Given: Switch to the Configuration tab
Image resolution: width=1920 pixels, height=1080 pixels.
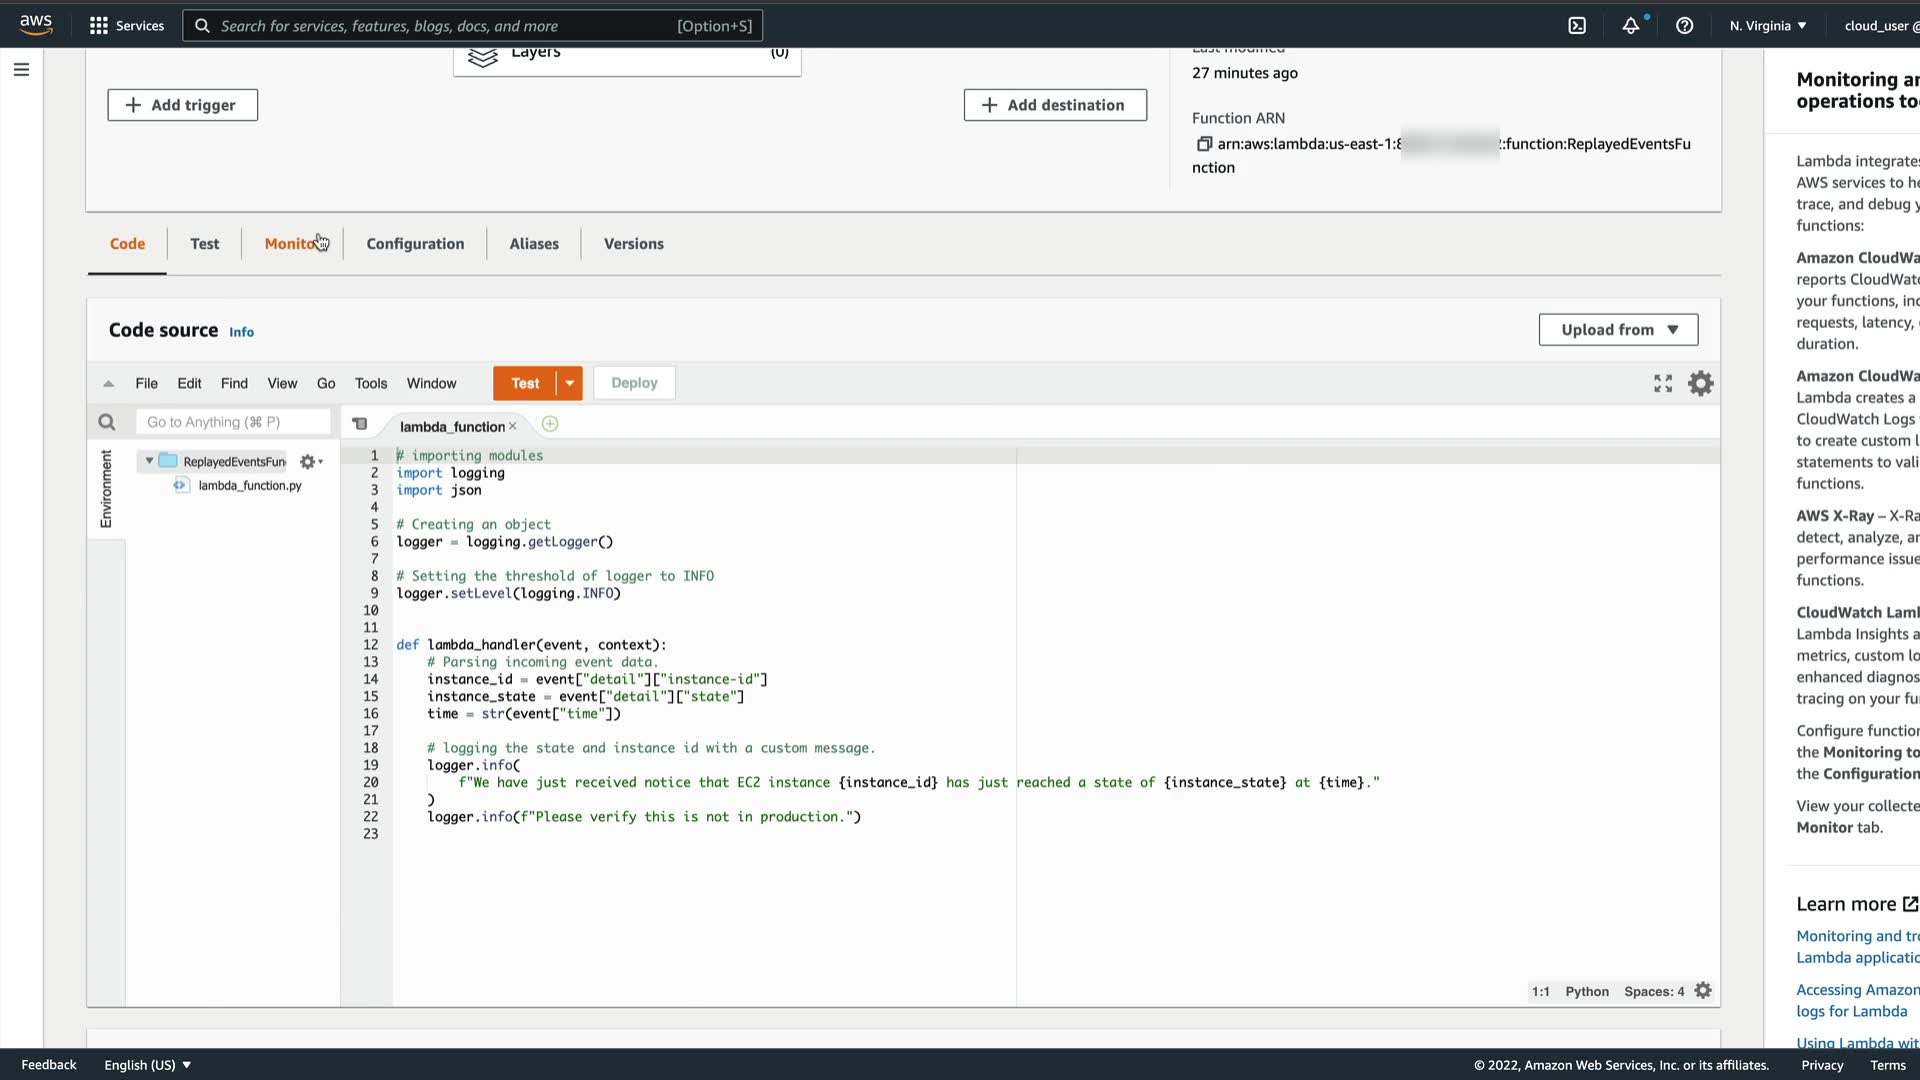Looking at the screenshot, I should [x=415, y=244].
